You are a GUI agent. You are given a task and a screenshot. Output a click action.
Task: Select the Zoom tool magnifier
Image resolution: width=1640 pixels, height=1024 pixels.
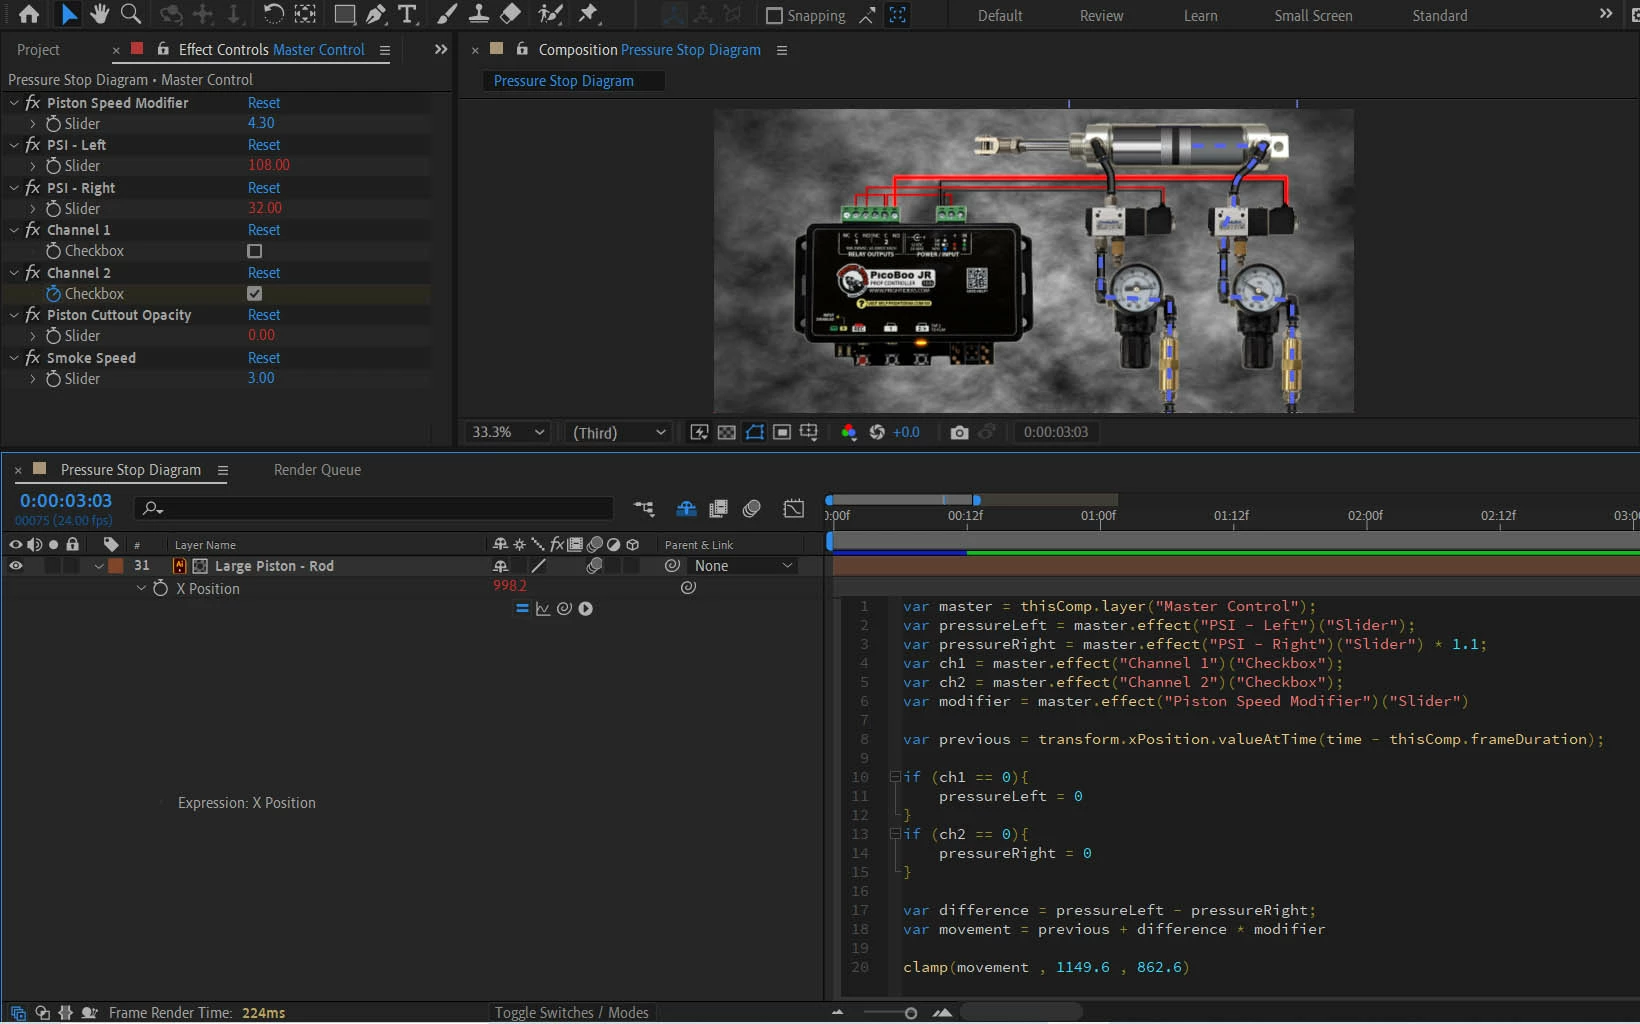coord(130,14)
